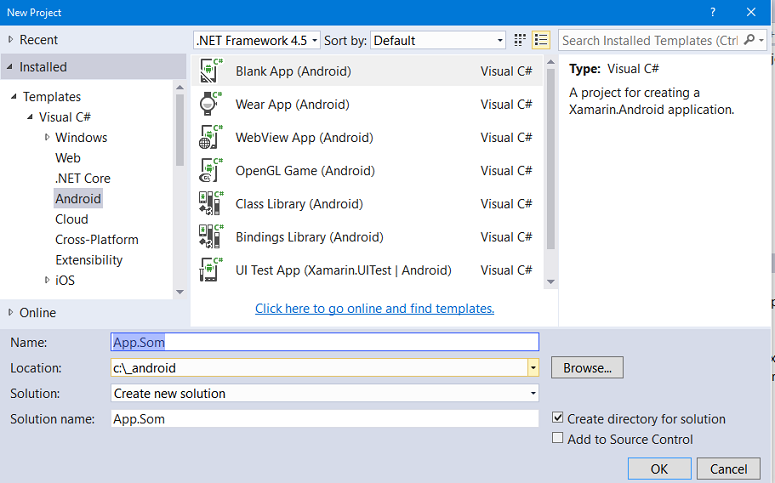Select the Class Library (Android) icon
This screenshot has width=775, height=483.
(211, 204)
